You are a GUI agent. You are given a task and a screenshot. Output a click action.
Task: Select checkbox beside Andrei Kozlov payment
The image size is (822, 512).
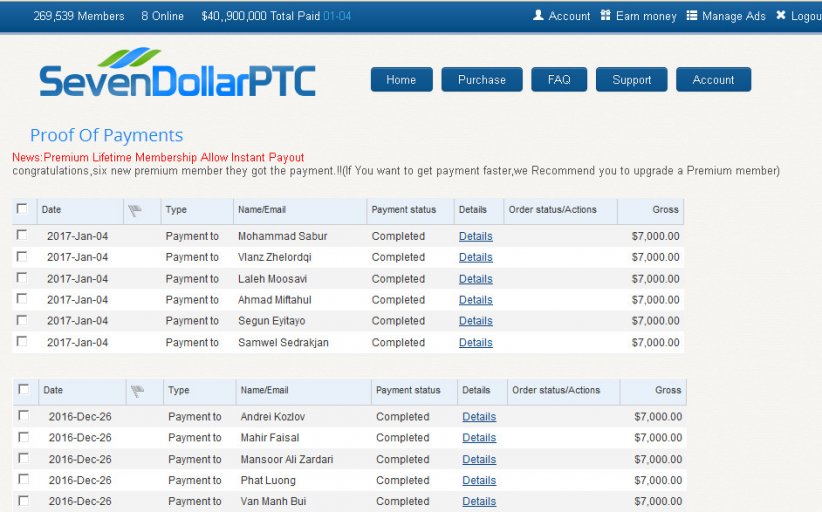coord(23,415)
